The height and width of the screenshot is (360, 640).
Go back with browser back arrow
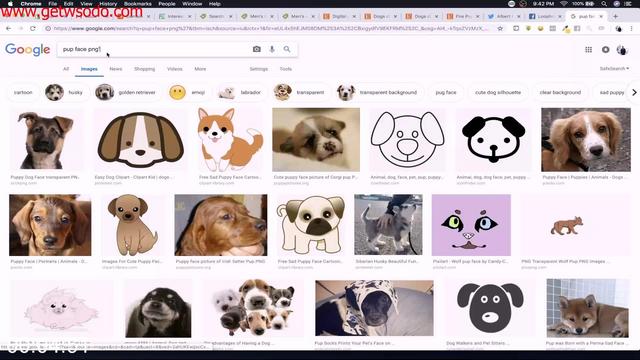pos(9,28)
